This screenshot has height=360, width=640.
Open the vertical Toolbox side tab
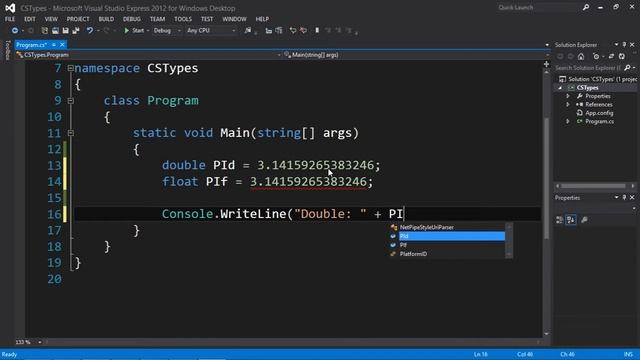7,51
